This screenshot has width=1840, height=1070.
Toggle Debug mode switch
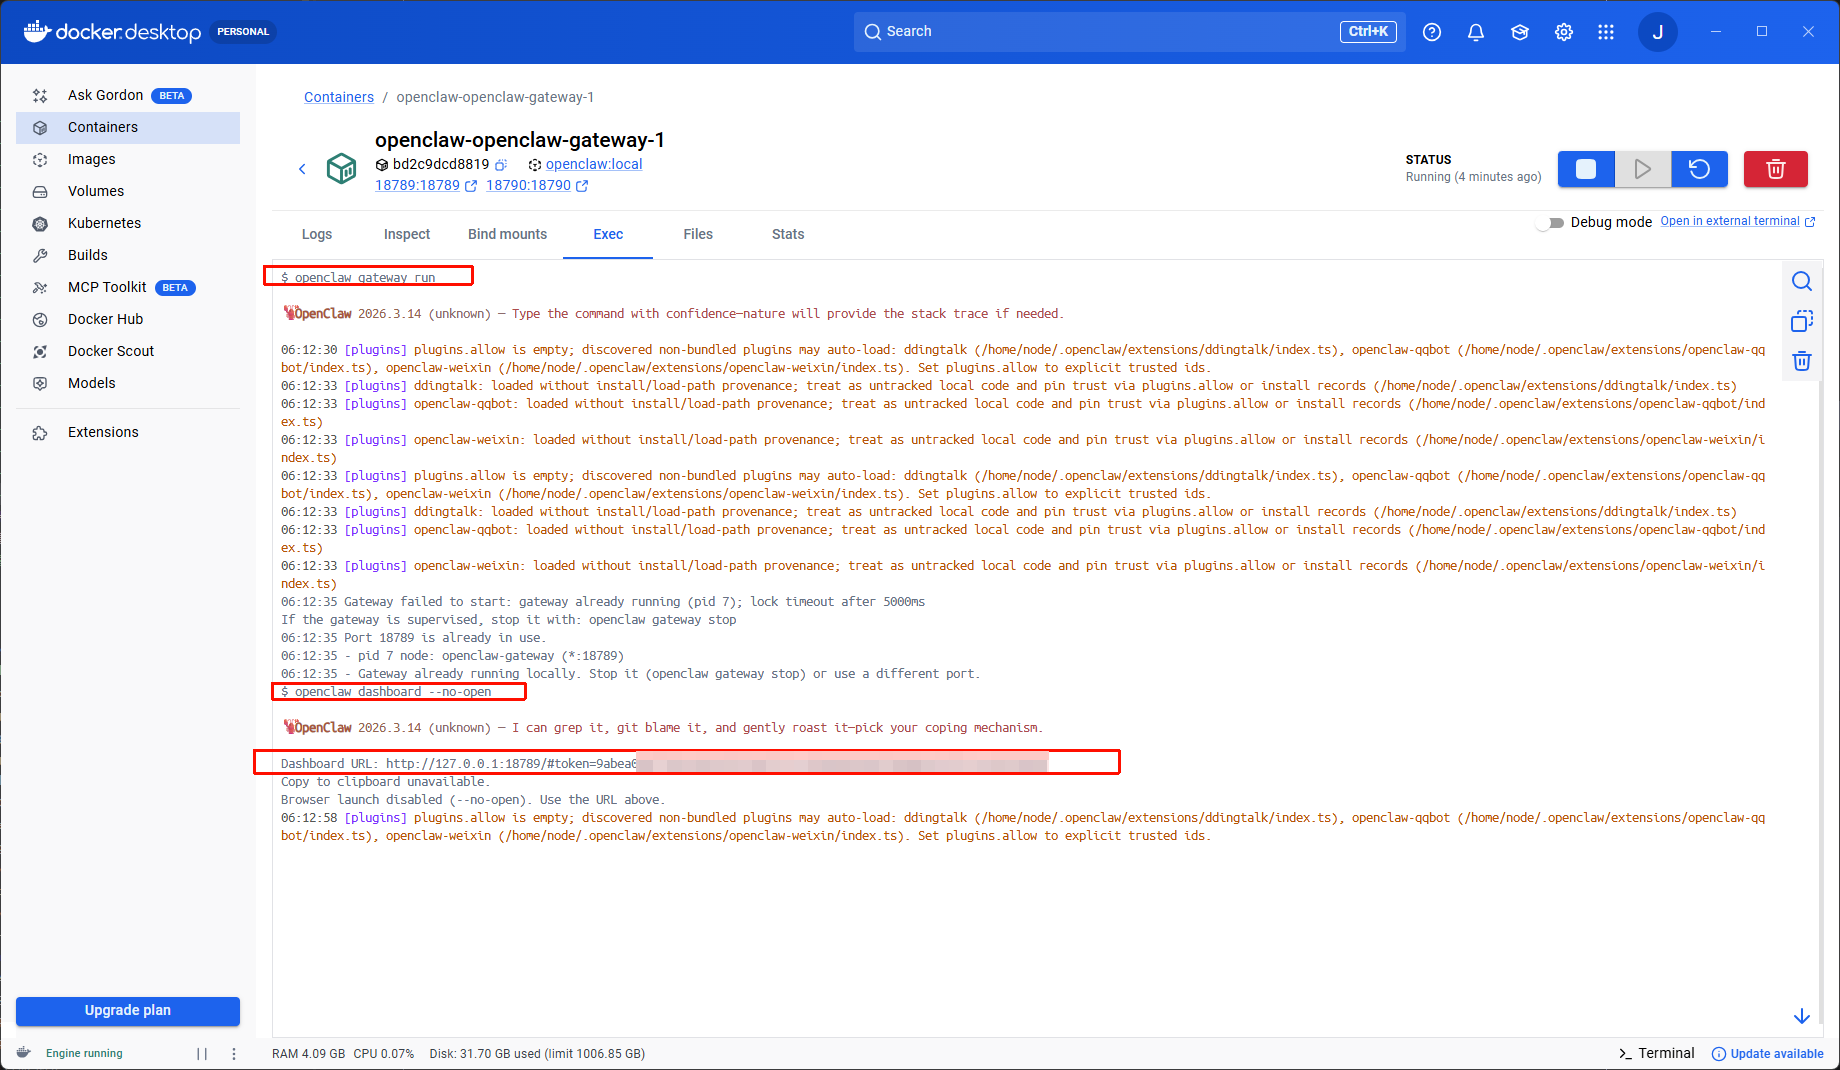[x=1550, y=222]
